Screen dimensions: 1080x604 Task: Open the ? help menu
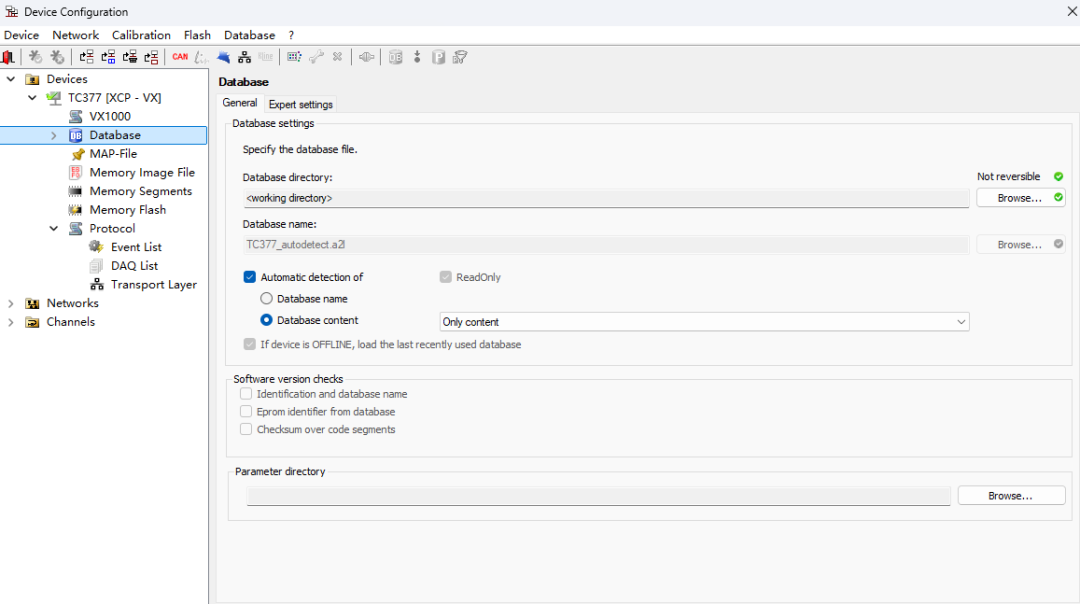click(x=291, y=35)
